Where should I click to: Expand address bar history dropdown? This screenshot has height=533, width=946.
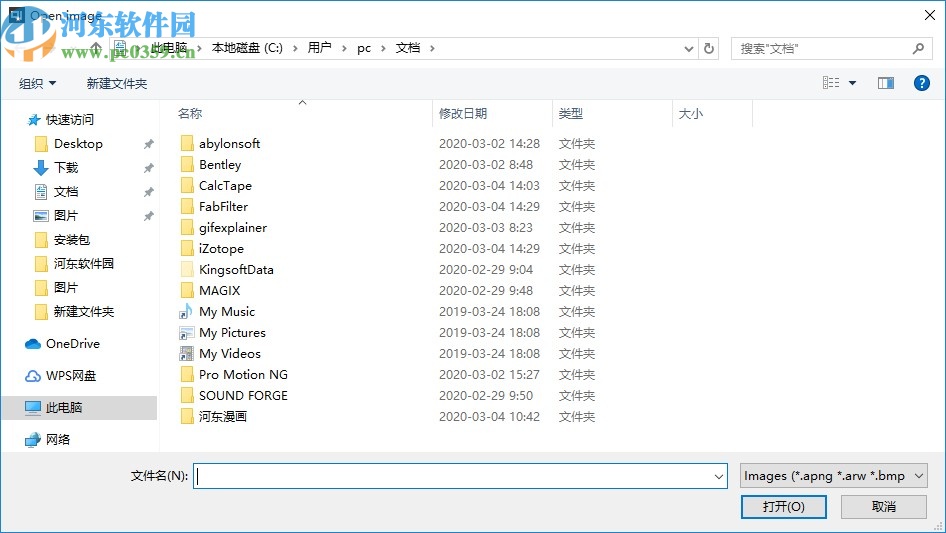pos(688,48)
